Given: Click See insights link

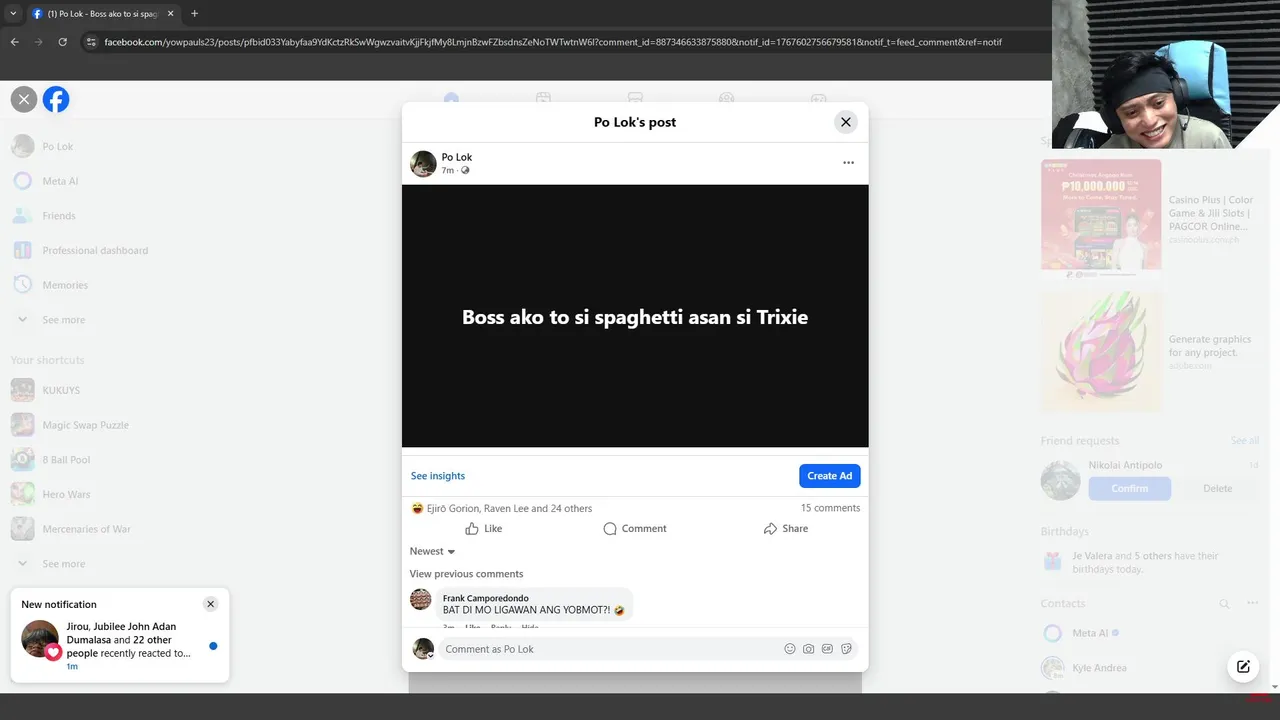Looking at the screenshot, I should coord(438,476).
